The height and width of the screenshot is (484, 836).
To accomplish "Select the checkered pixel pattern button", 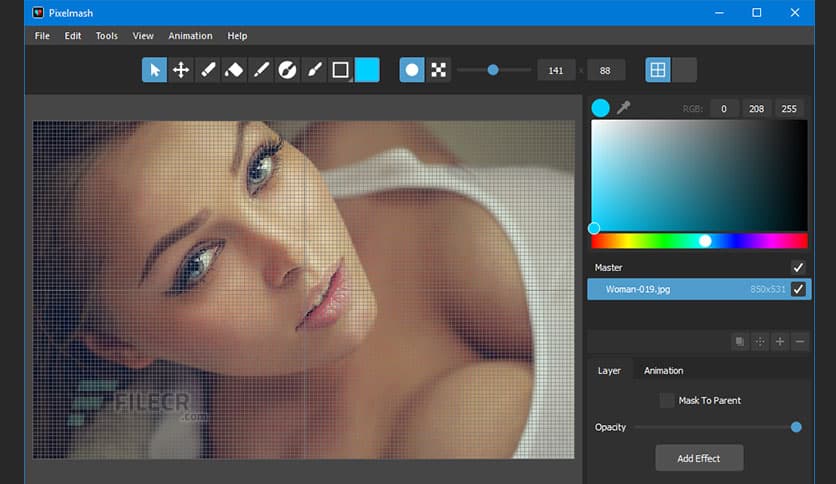I will point(438,70).
